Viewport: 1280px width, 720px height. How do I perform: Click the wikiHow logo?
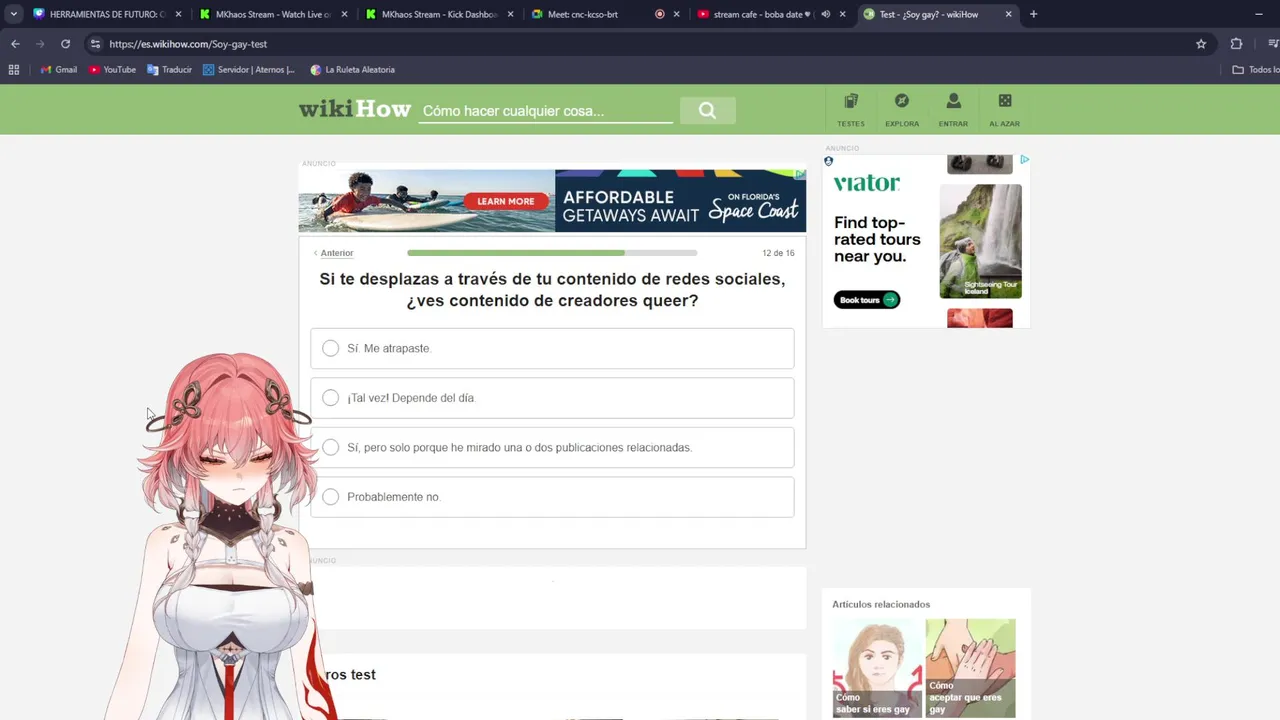coord(355,109)
